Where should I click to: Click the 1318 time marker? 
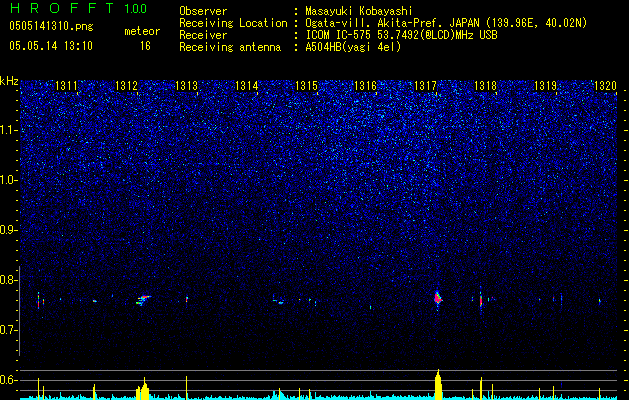485,86
